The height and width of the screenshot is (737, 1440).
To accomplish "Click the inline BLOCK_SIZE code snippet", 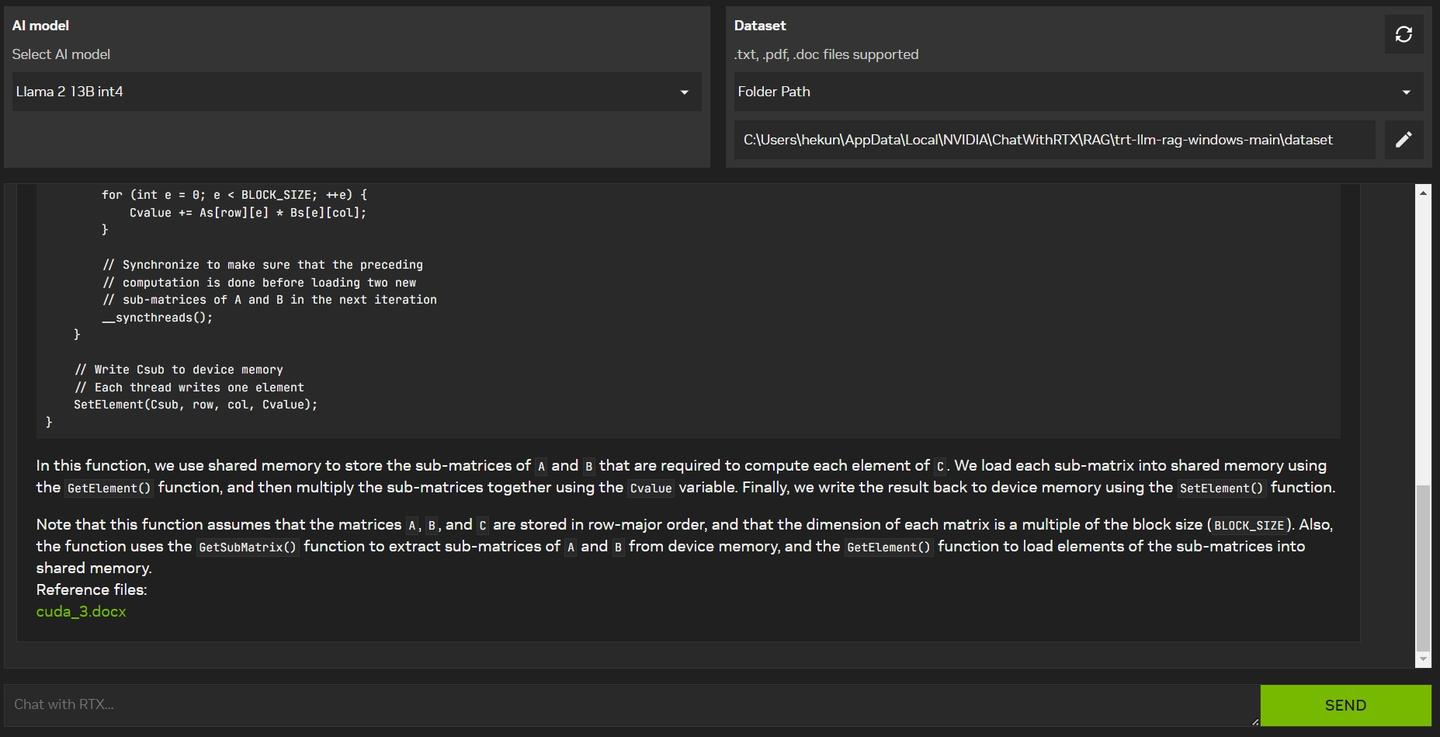I will click(1249, 525).
